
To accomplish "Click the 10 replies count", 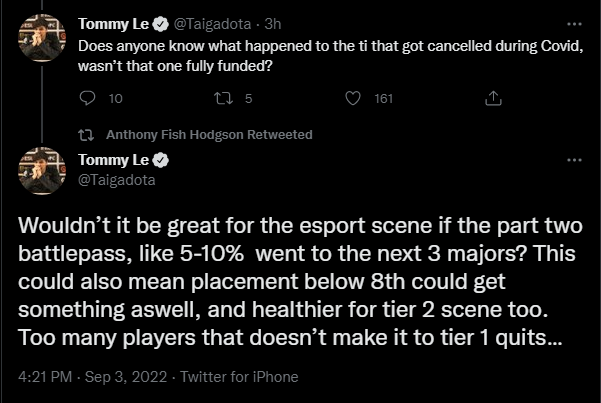I will click(x=114, y=98).
